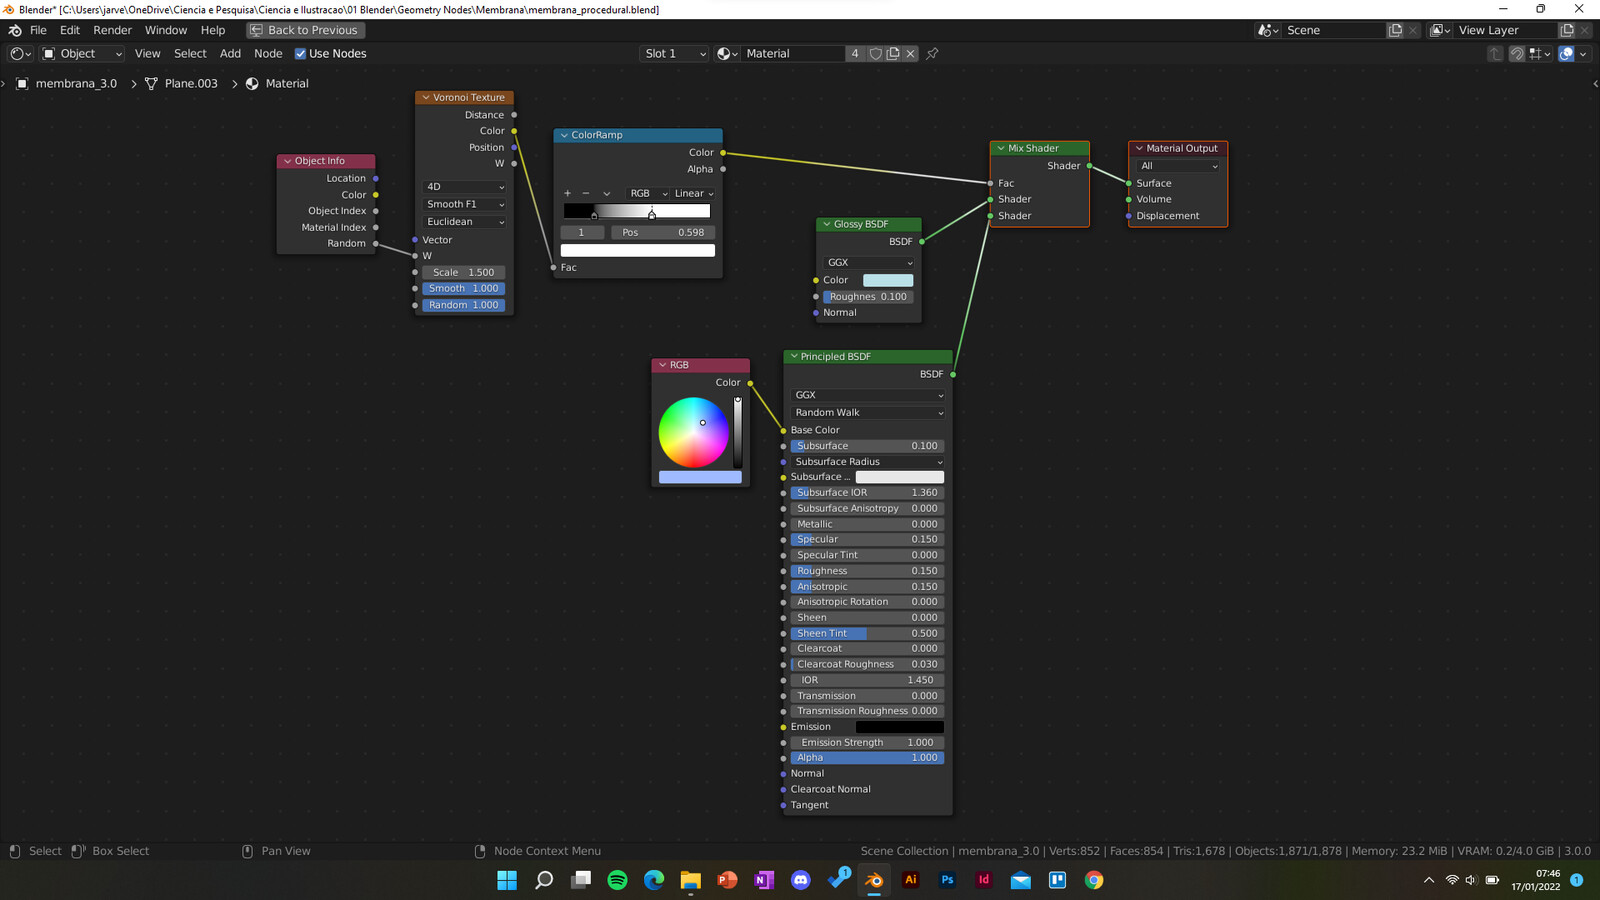Open the Object shader type dropdown
The image size is (1600, 900).
[x=82, y=54]
